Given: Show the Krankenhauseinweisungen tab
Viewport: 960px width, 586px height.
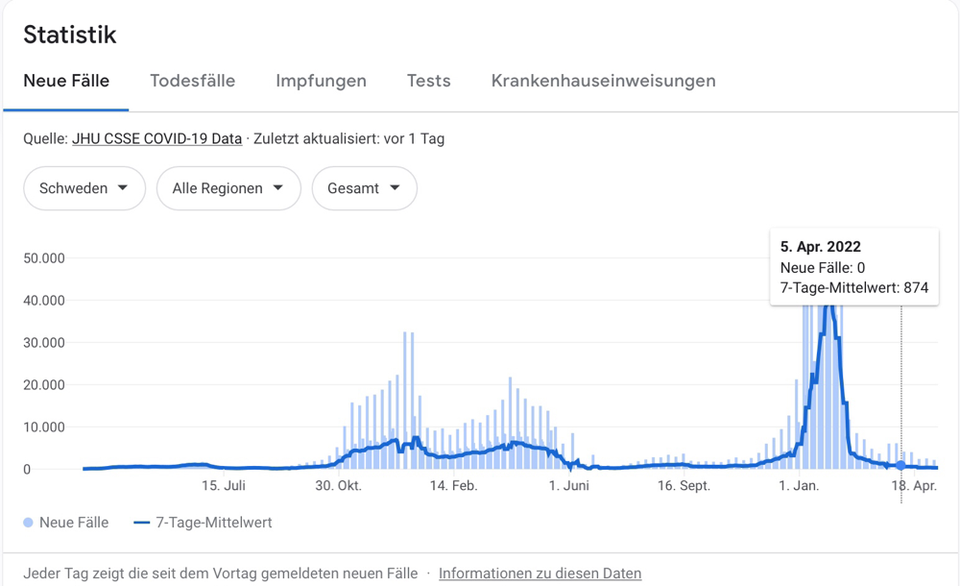Looking at the screenshot, I should (x=603, y=81).
